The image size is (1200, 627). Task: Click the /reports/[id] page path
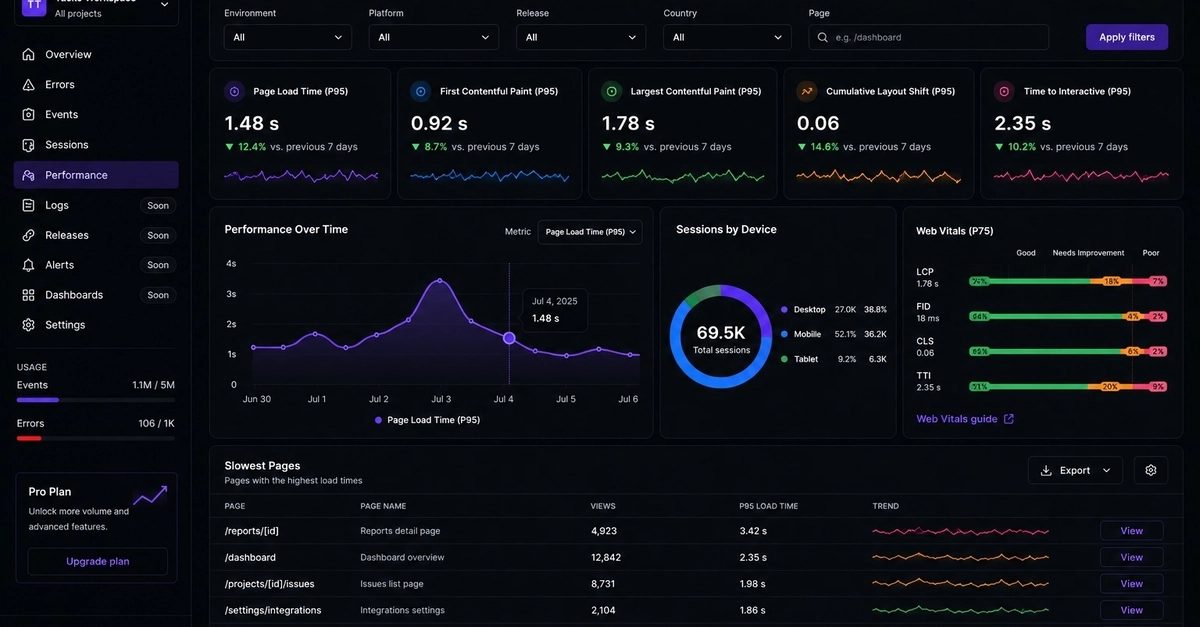[x=251, y=531]
